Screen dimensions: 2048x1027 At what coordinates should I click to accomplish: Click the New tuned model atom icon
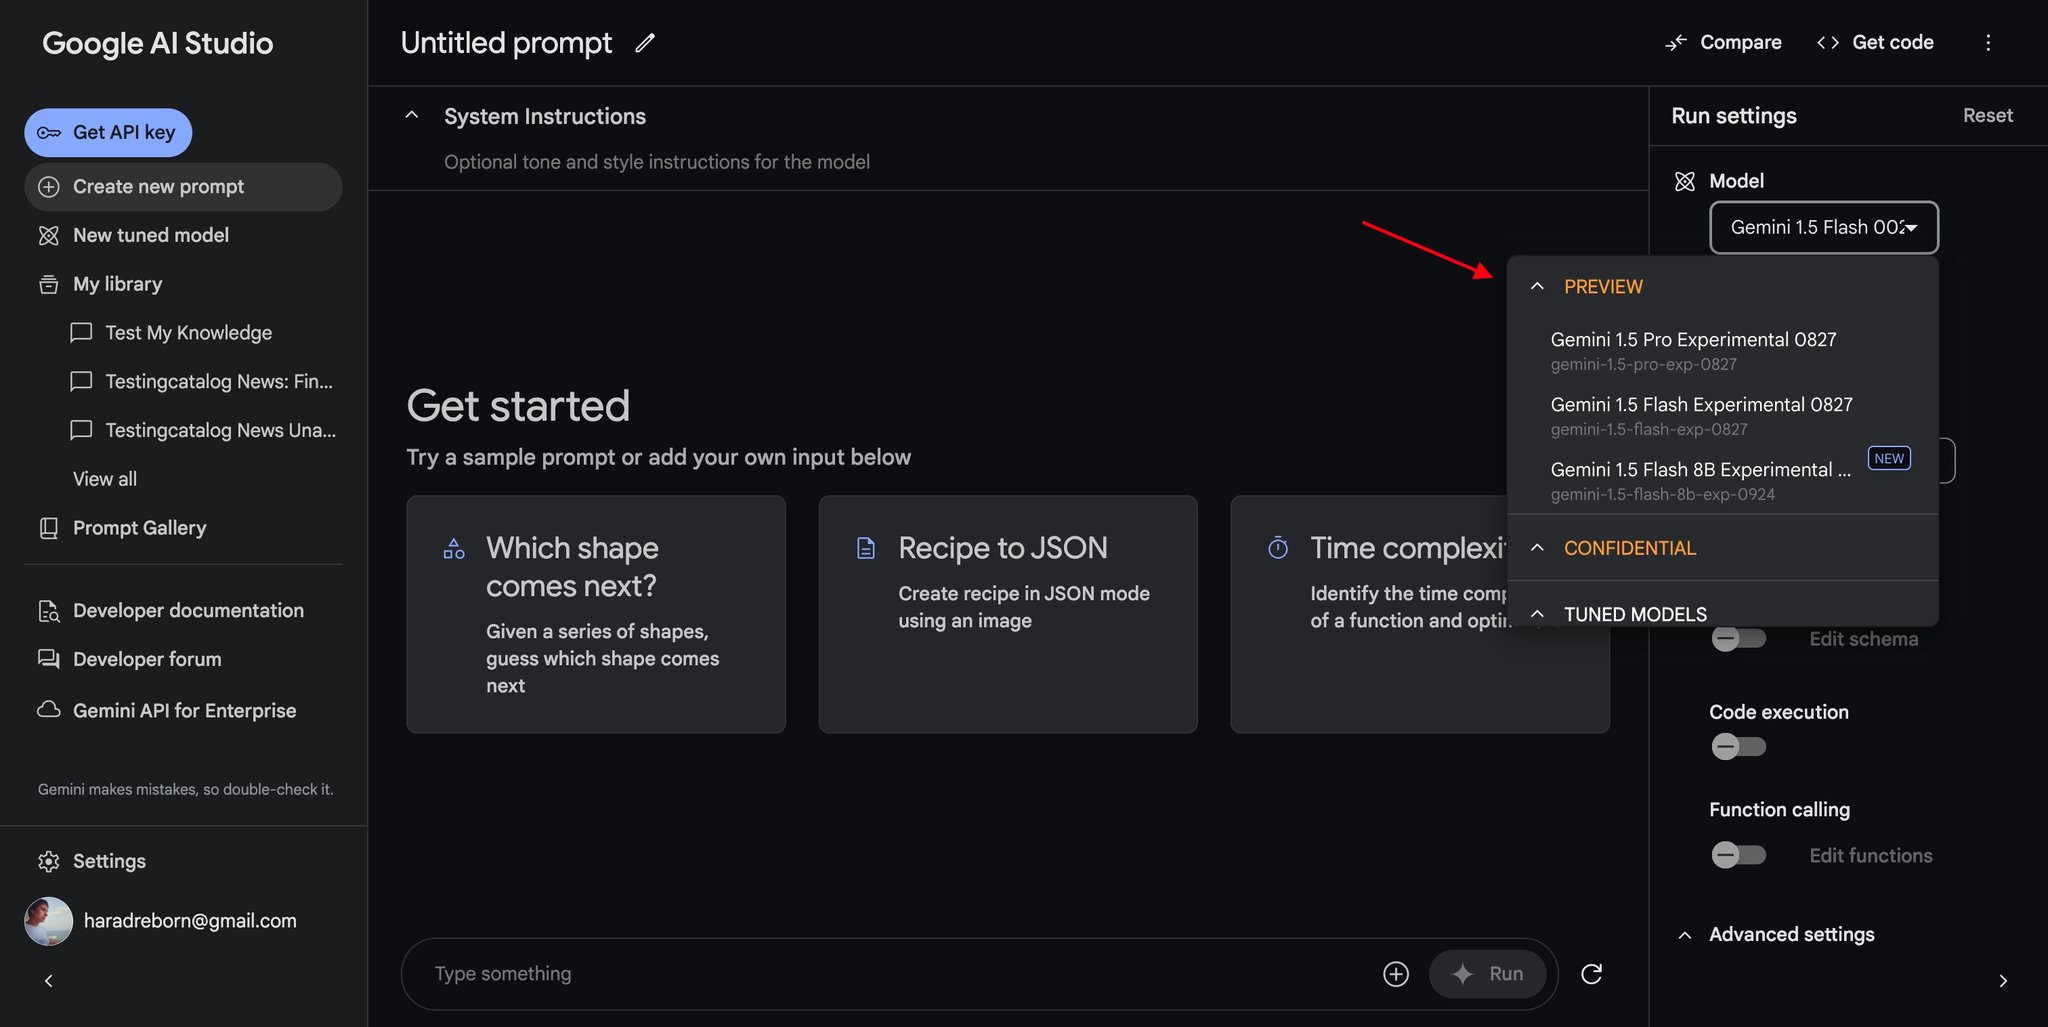[48, 236]
